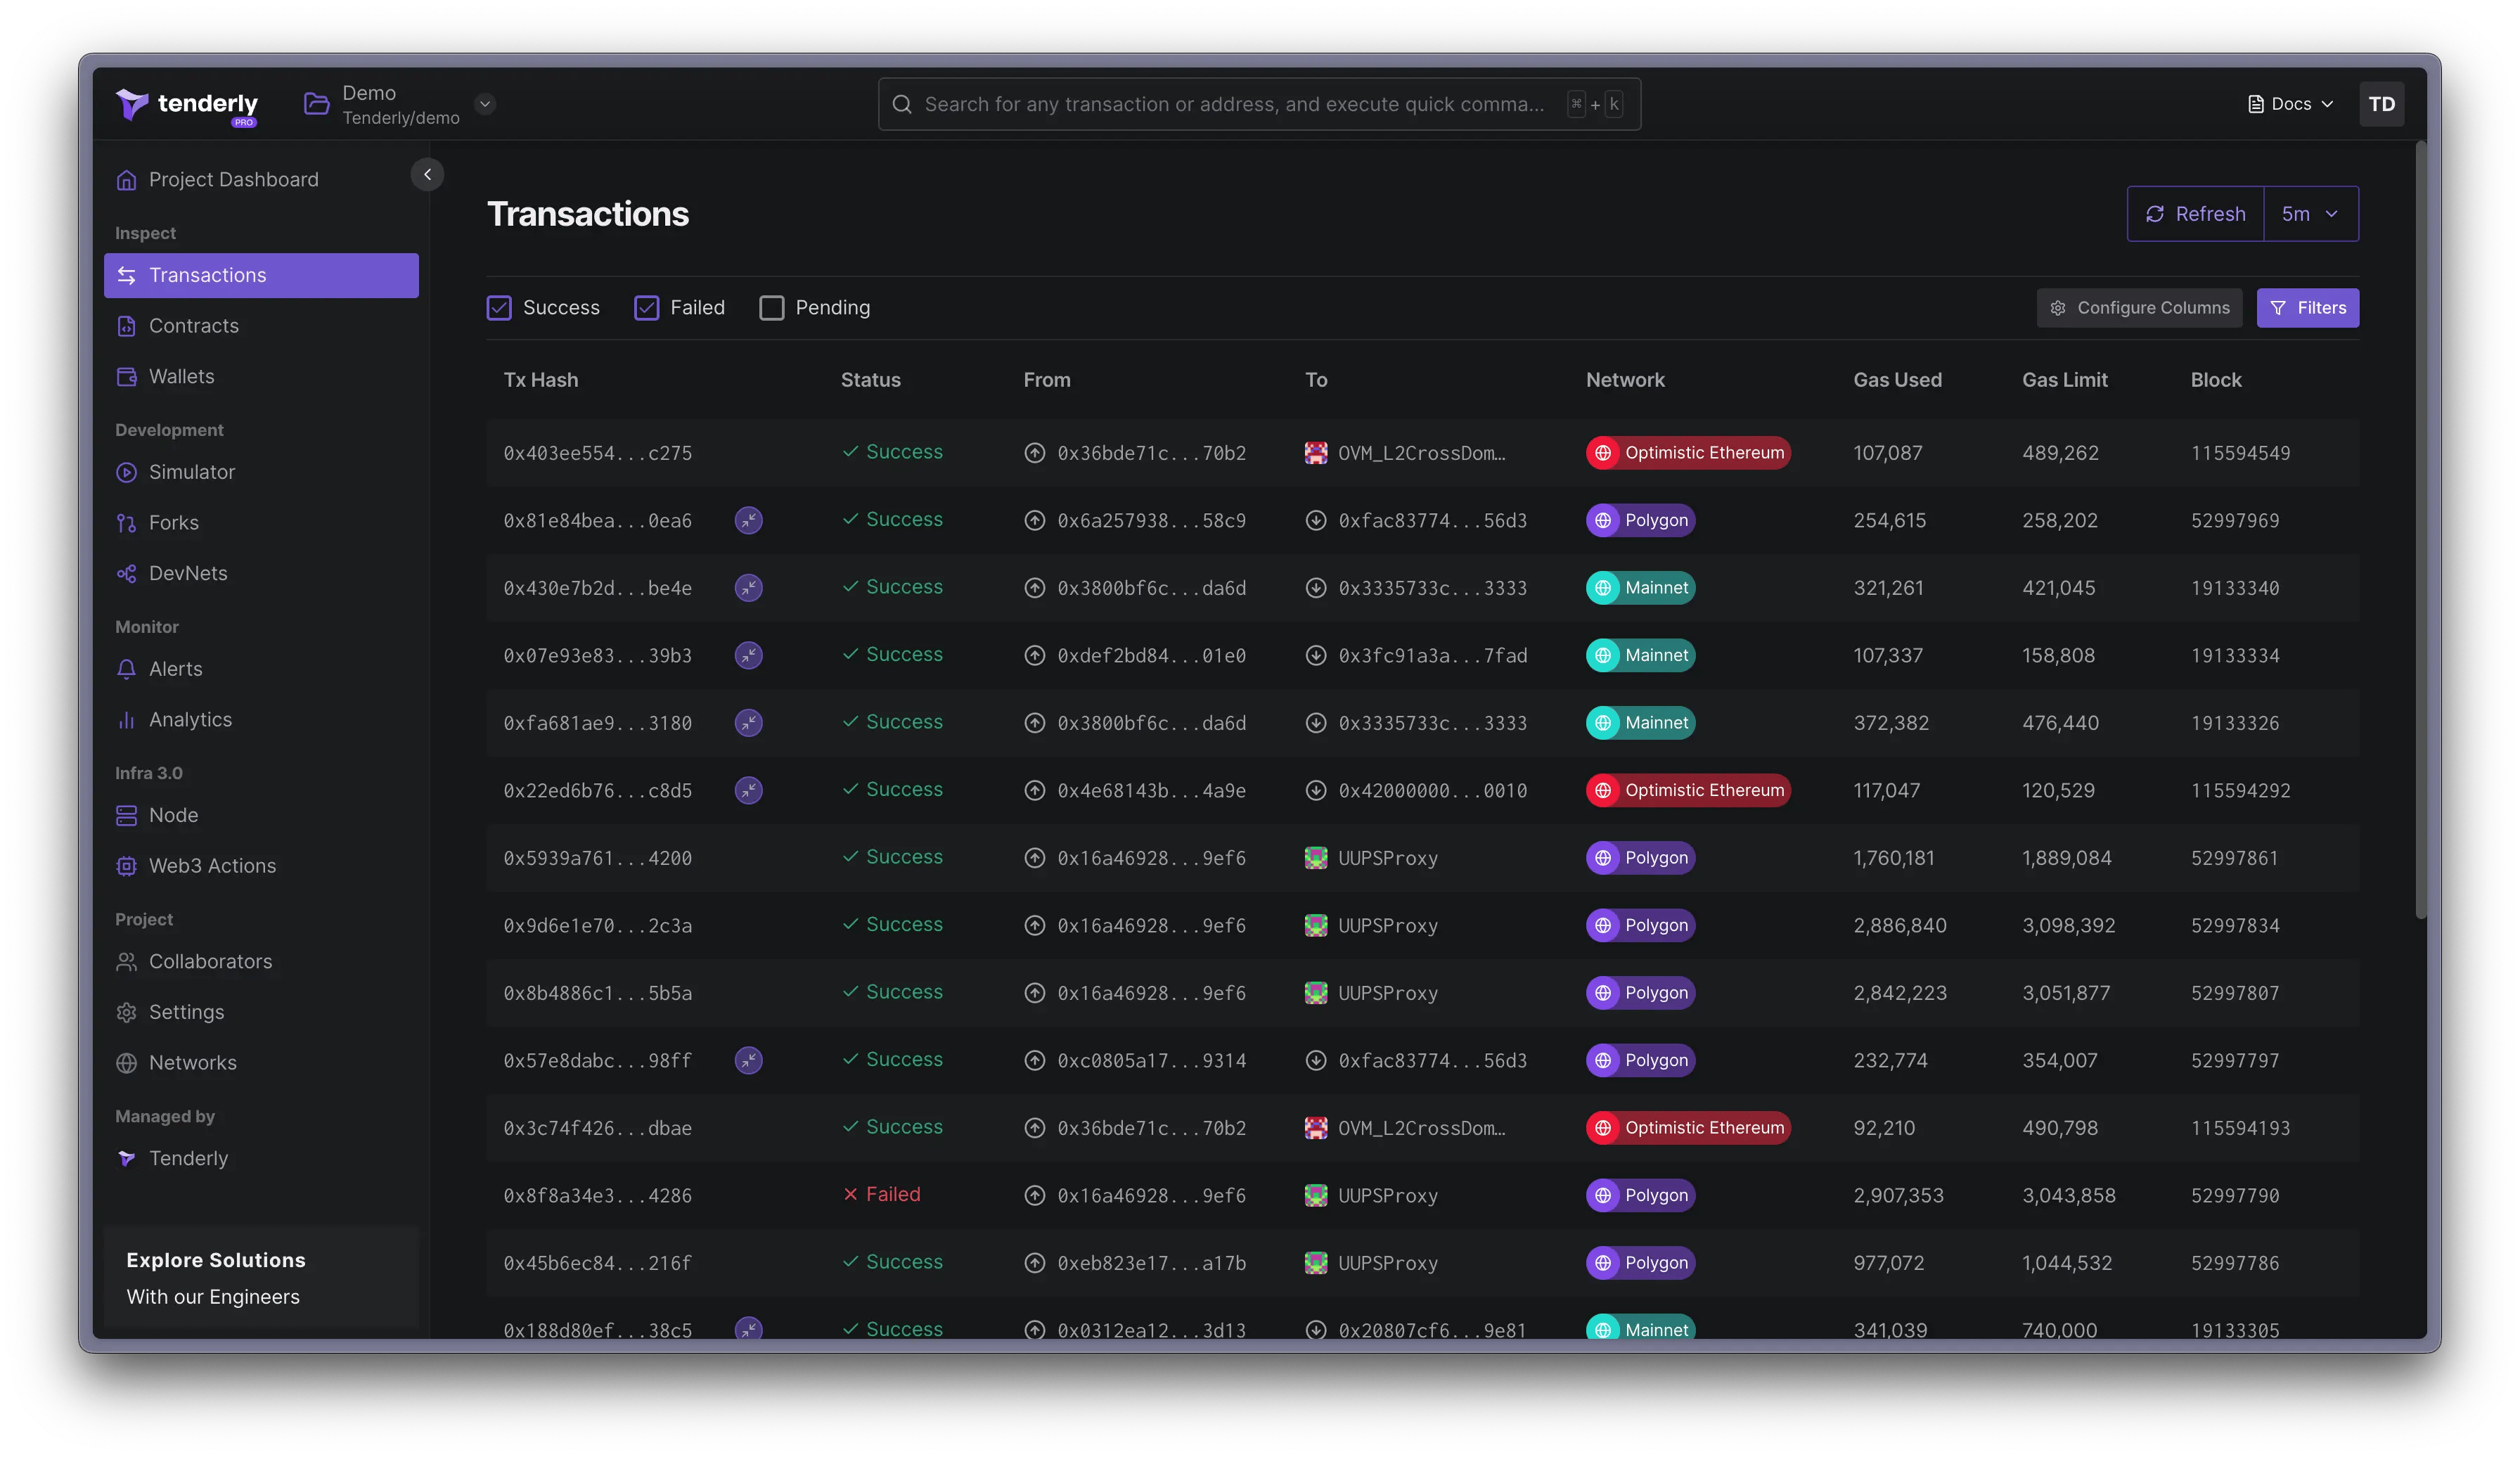2520x1457 pixels.
Task: Toggle the Success filter checkbox
Action: [x=499, y=308]
